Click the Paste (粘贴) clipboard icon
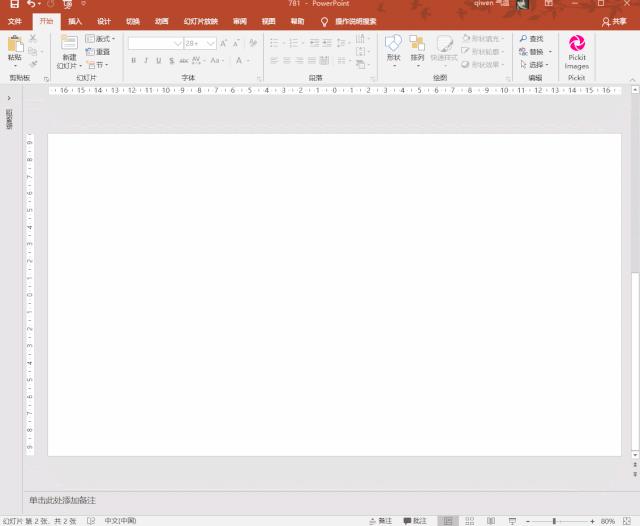 [14, 47]
